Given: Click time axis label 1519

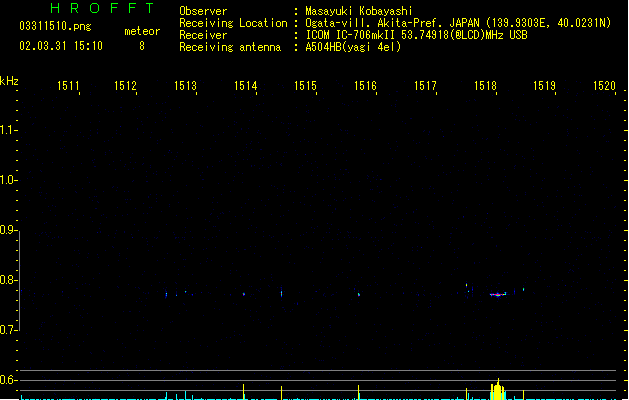Looking at the screenshot, I should tap(544, 86).
